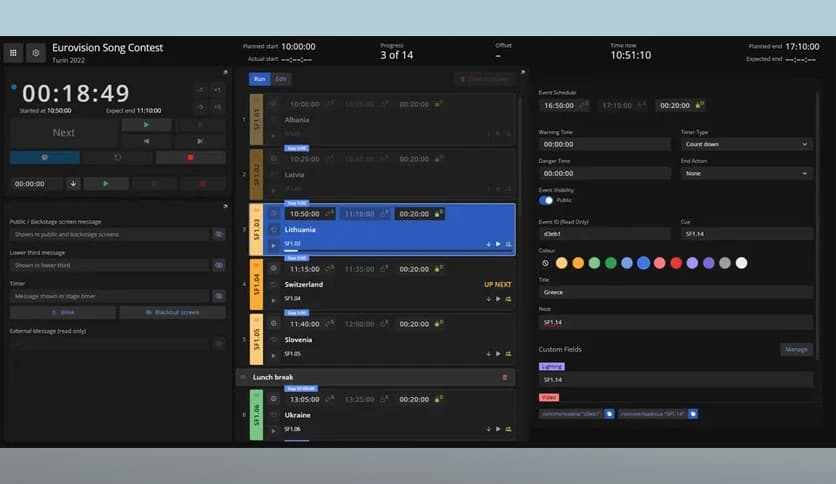This screenshot has height=484, width=836.
Task: Load Slovenia event with the down arrow icon
Action: pos(488,354)
